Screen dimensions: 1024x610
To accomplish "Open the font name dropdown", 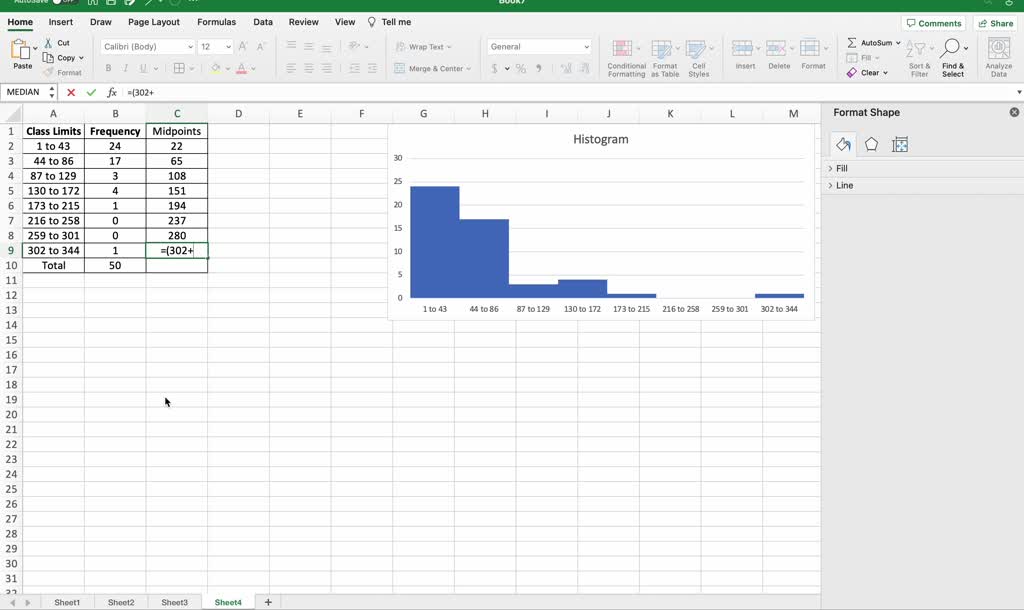I will (x=190, y=47).
